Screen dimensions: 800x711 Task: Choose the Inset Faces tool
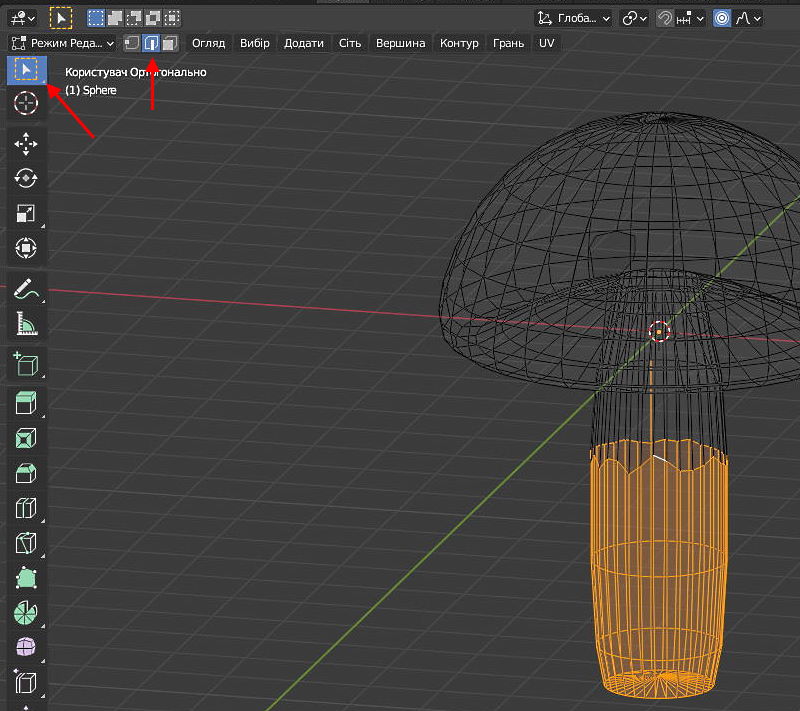tap(27, 438)
